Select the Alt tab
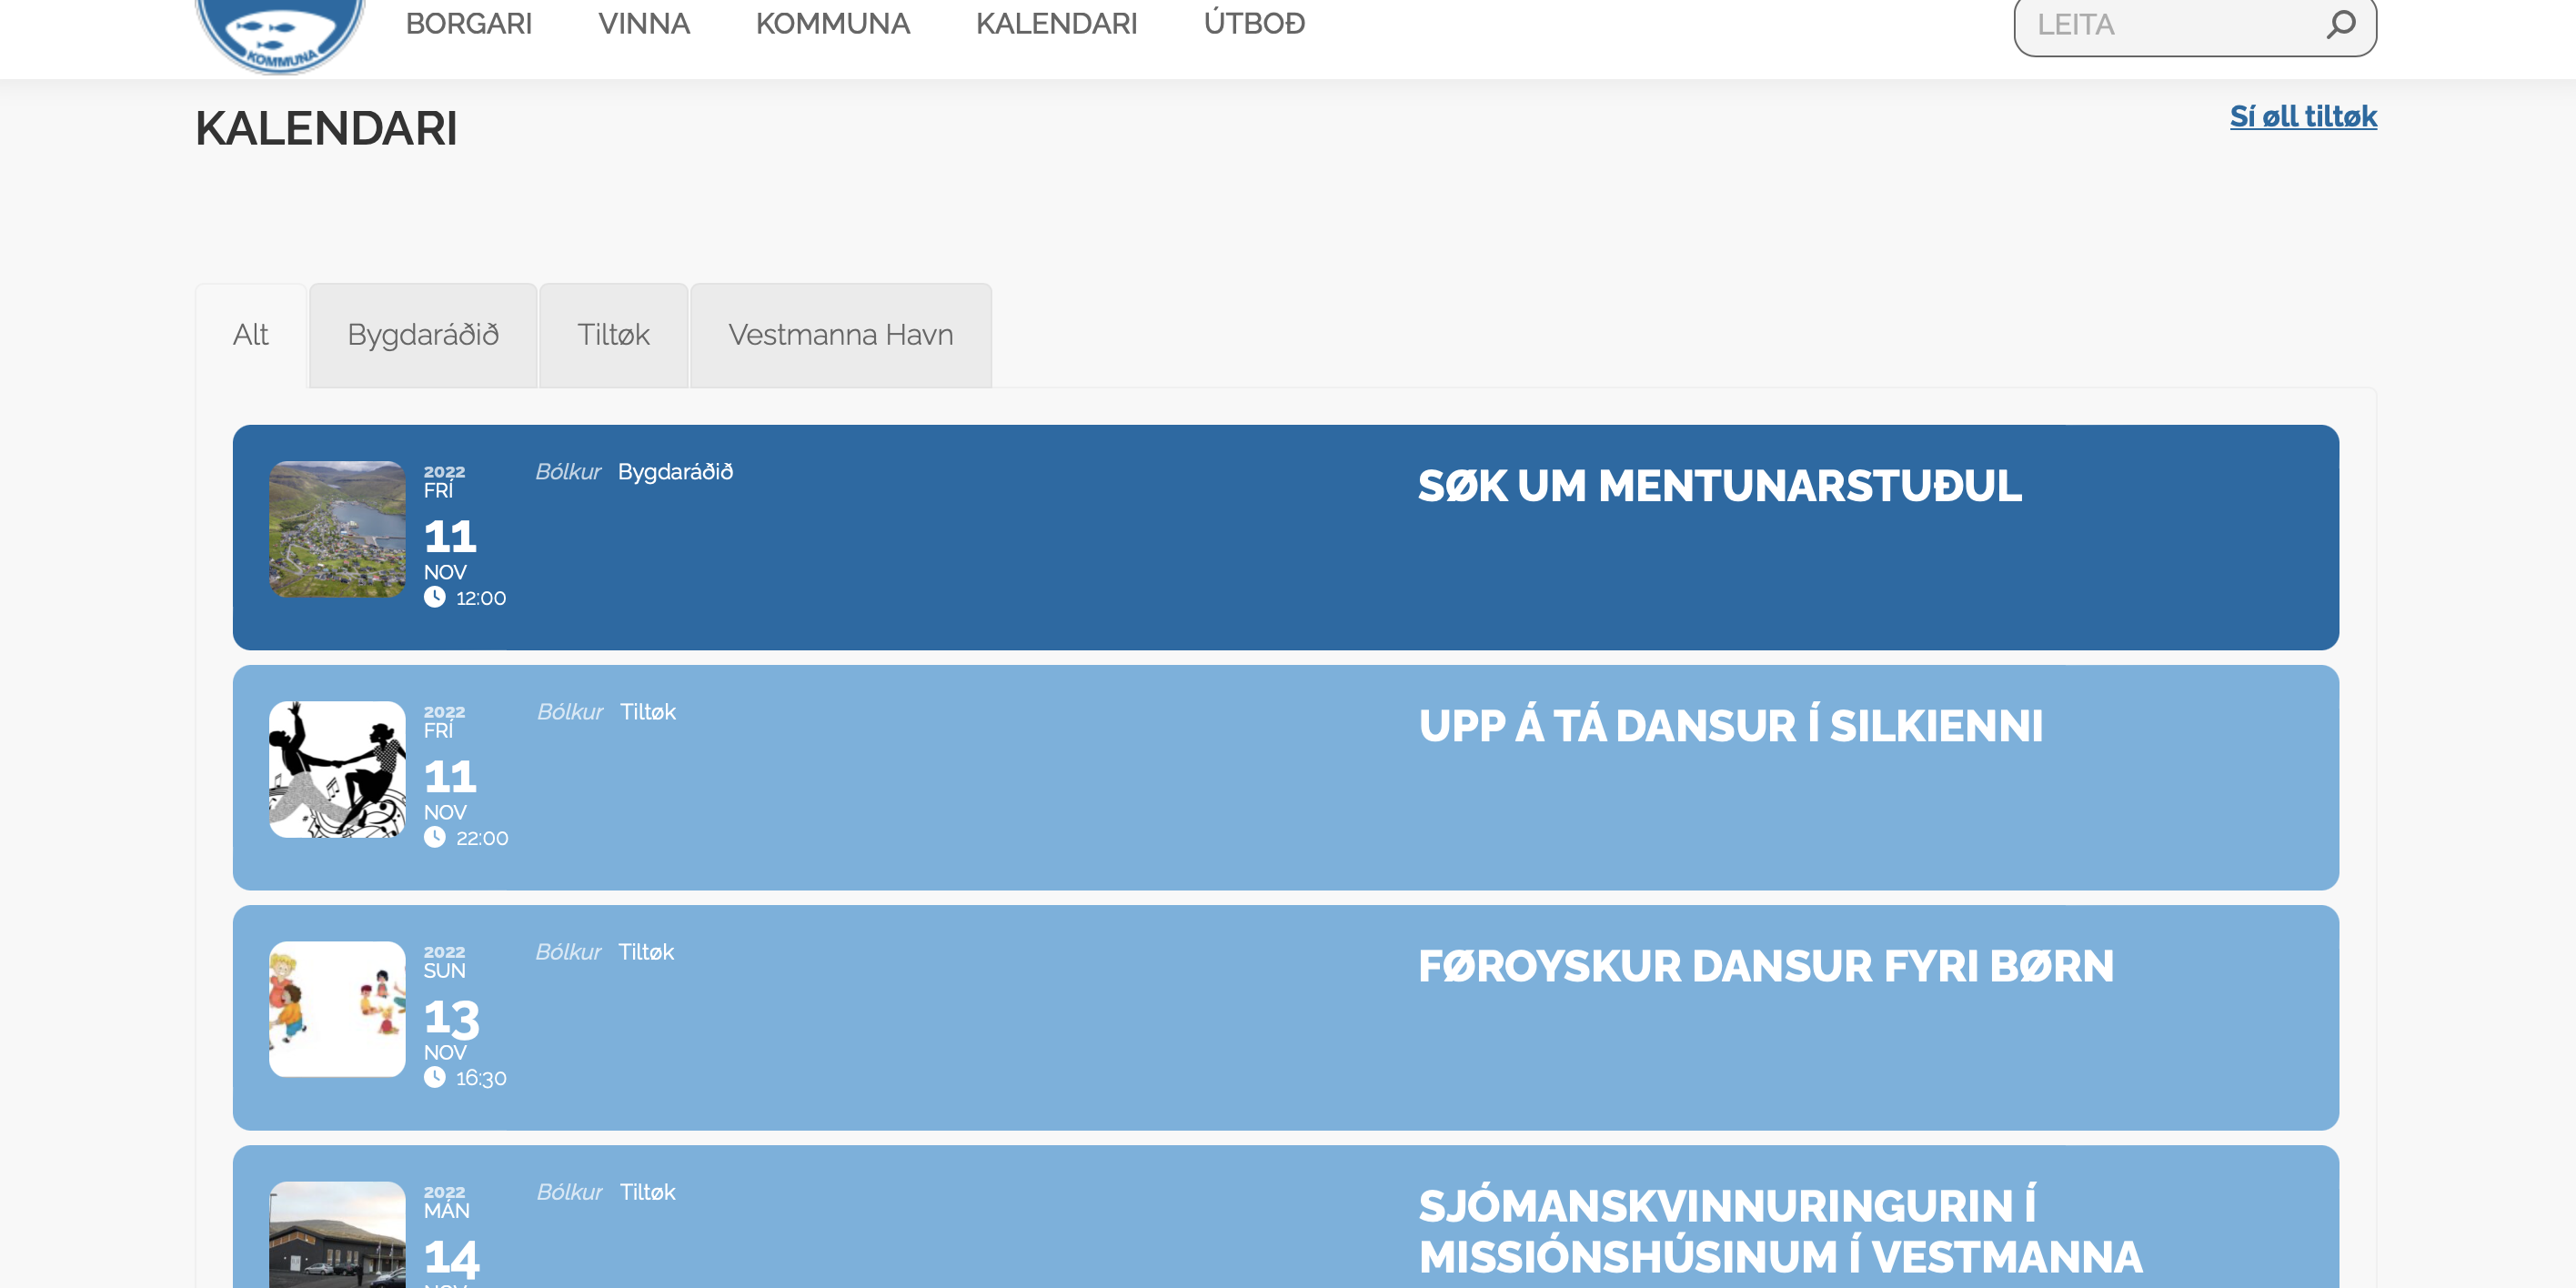 [250, 335]
